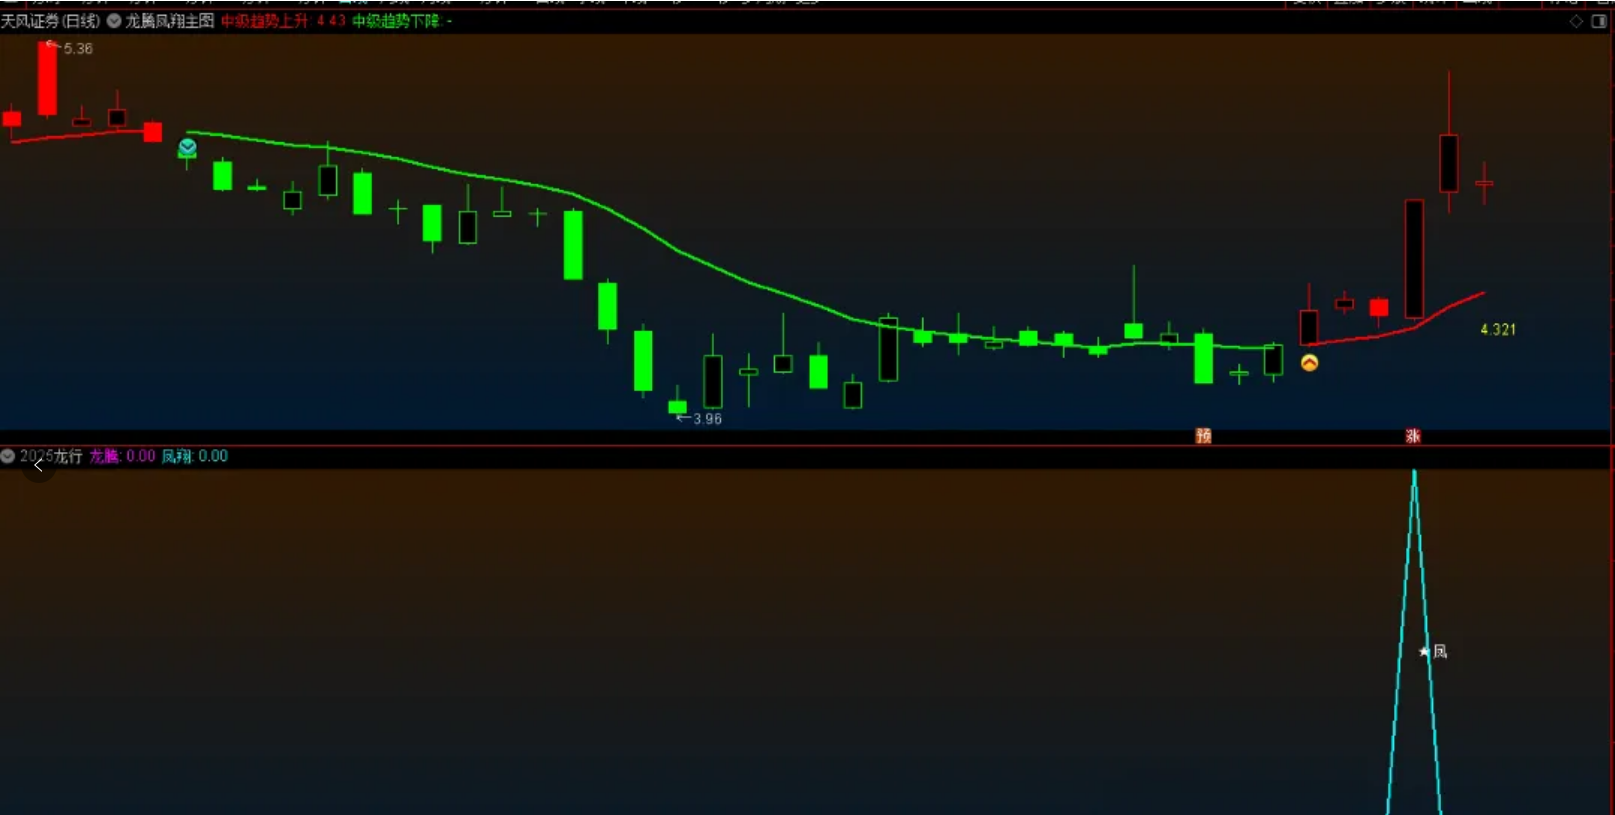Click the 5.36 high price label
The image size is (1615, 815).
coord(78,48)
